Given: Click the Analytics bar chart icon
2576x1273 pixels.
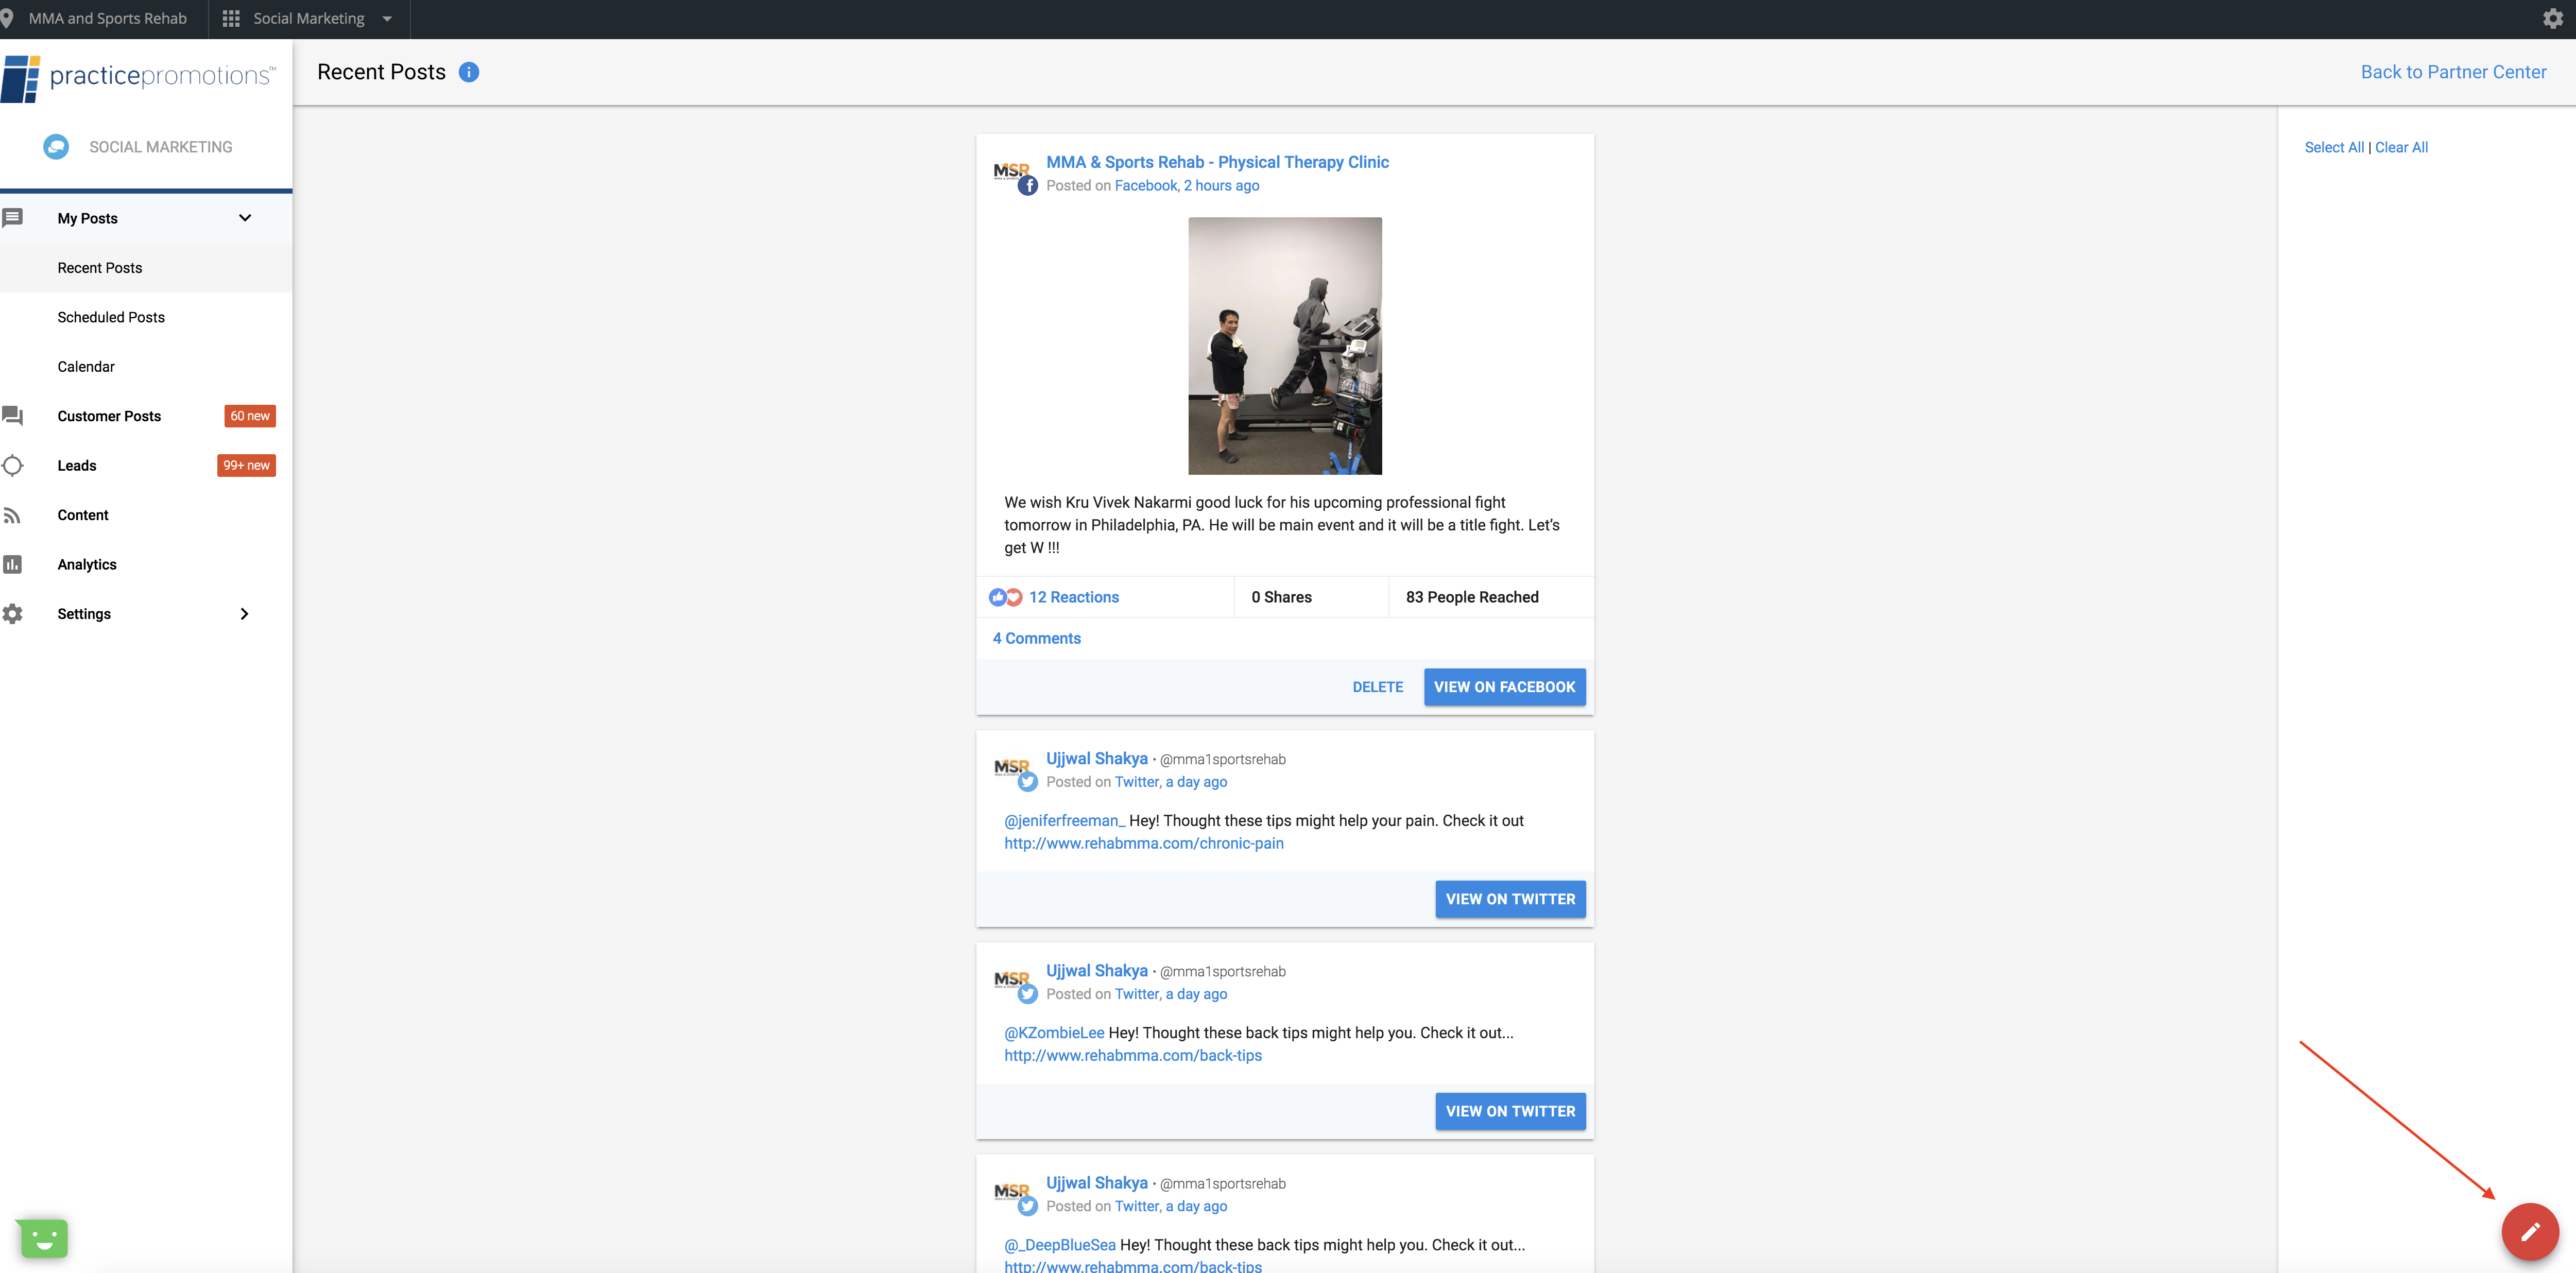Looking at the screenshot, I should coord(12,564).
